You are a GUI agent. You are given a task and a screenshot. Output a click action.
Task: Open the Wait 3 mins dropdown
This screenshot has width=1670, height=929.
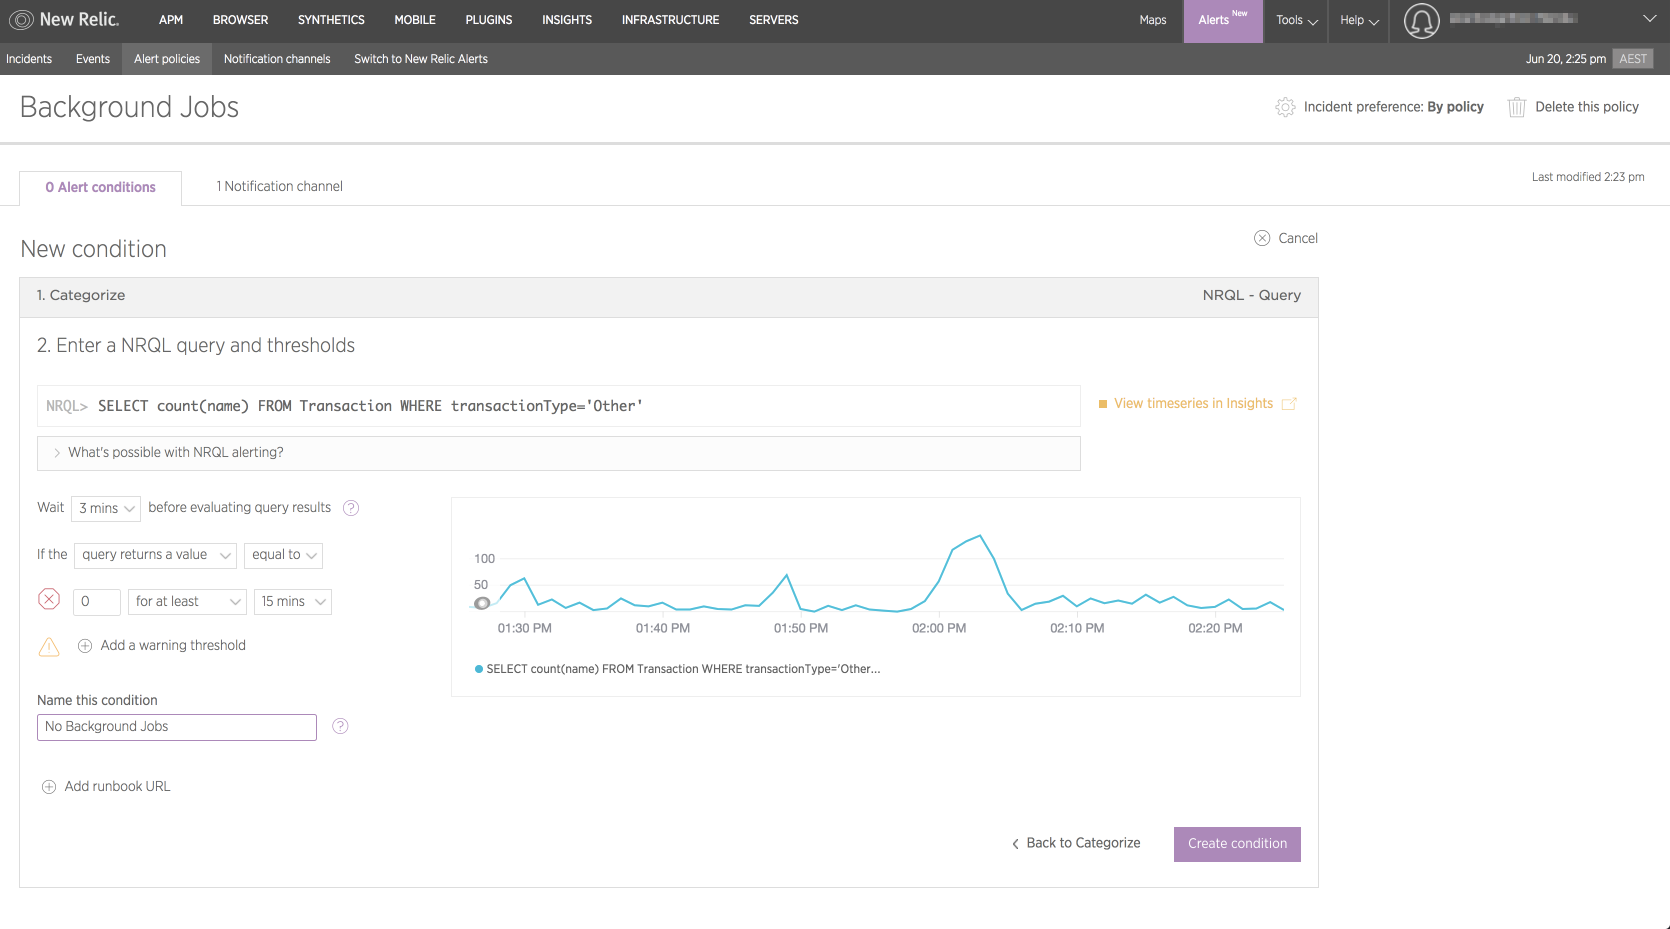click(x=106, y=508)
